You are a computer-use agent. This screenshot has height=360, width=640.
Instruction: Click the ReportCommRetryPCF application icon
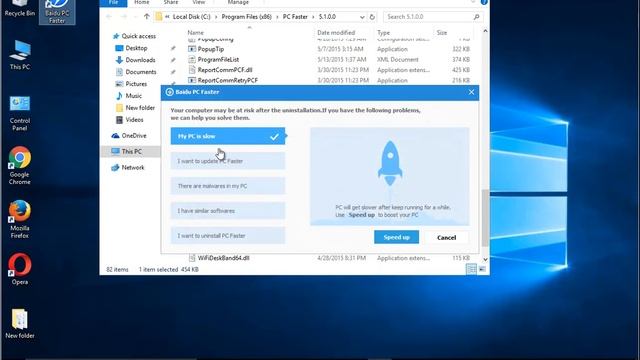click(x=192, y=80)
